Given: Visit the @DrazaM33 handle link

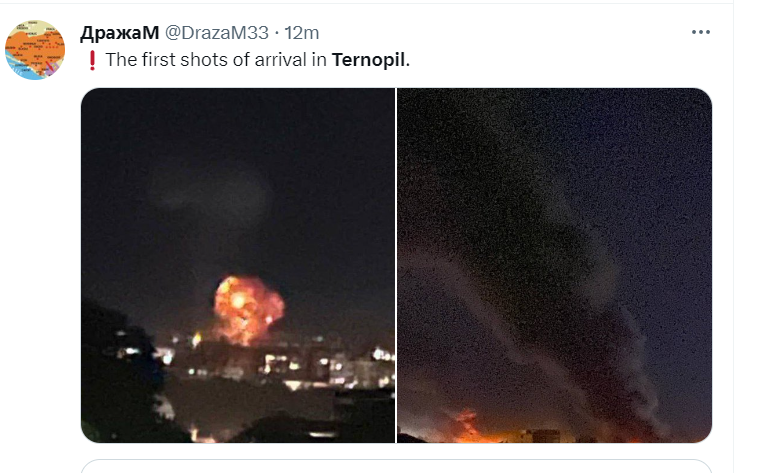Looking at the screenshot, I should tap(217, 33).
